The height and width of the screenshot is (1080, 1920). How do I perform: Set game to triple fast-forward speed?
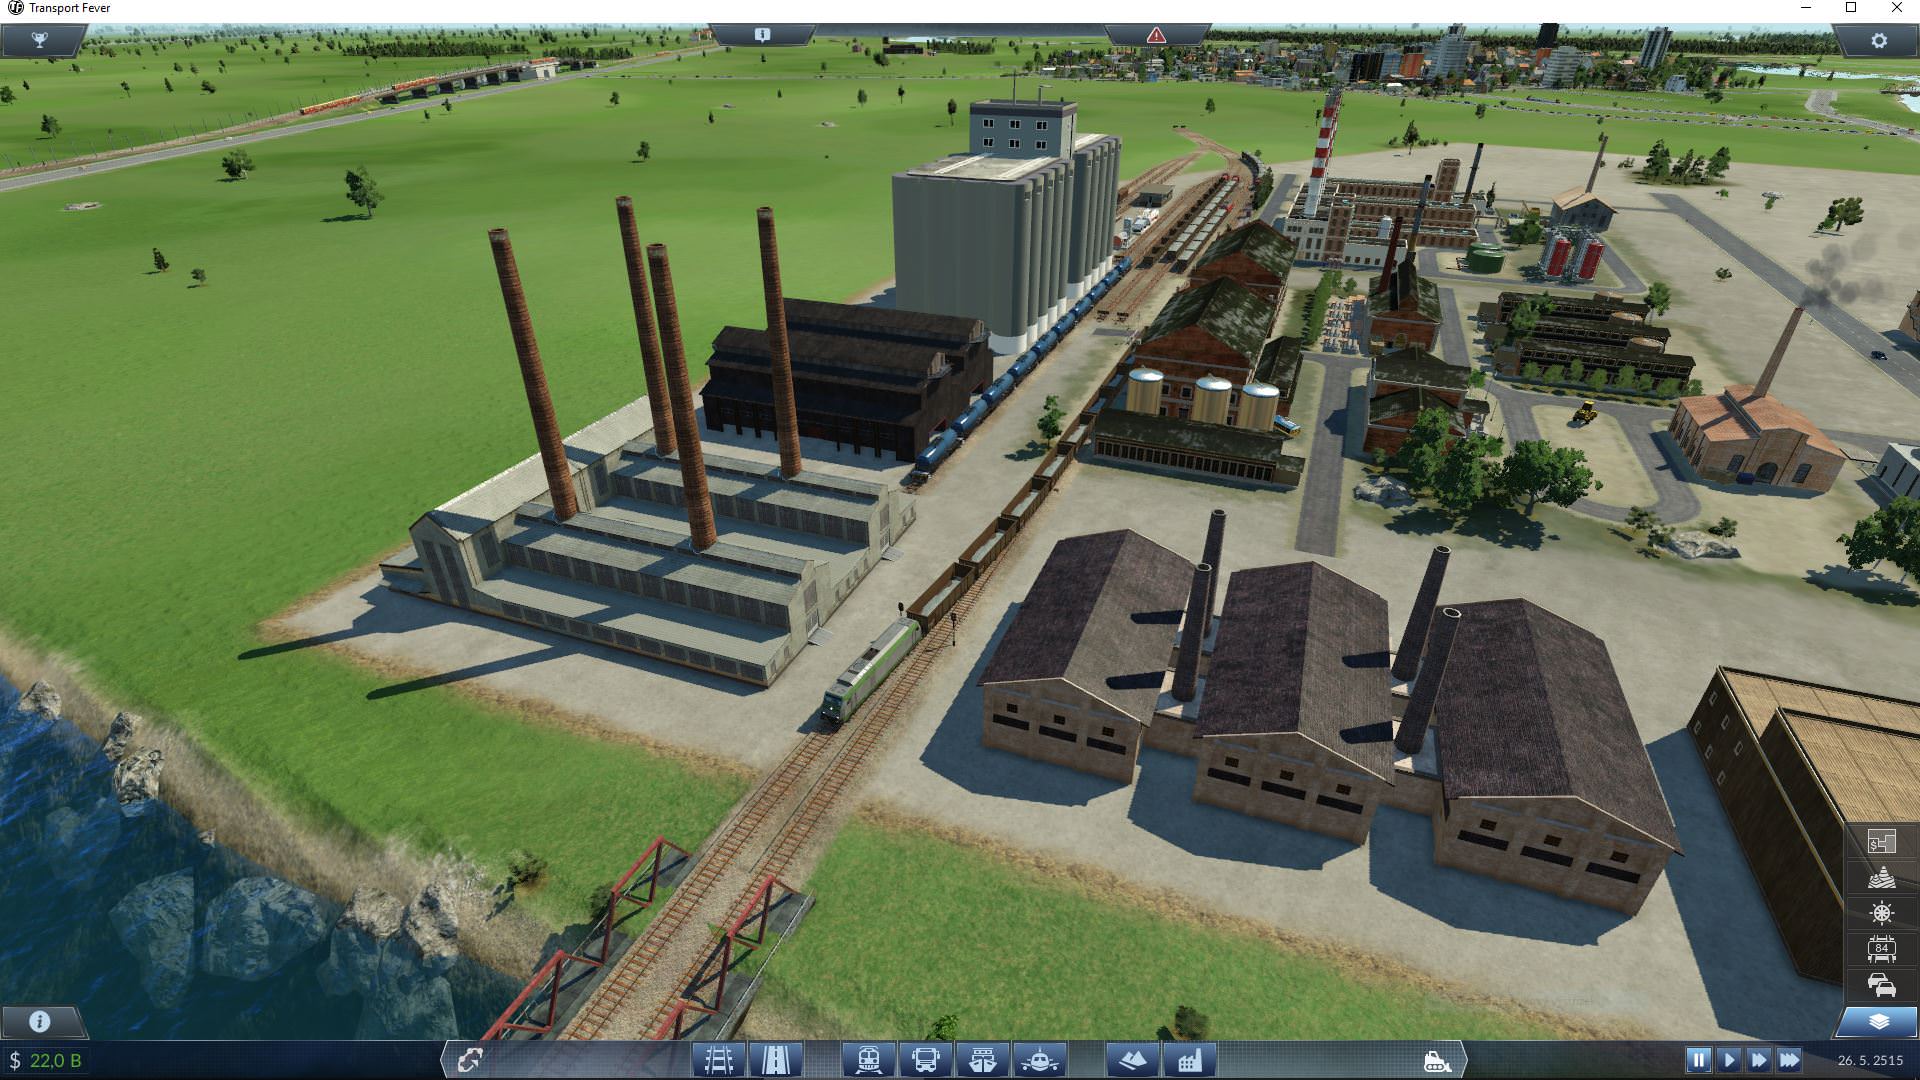coord(1790,1060)
